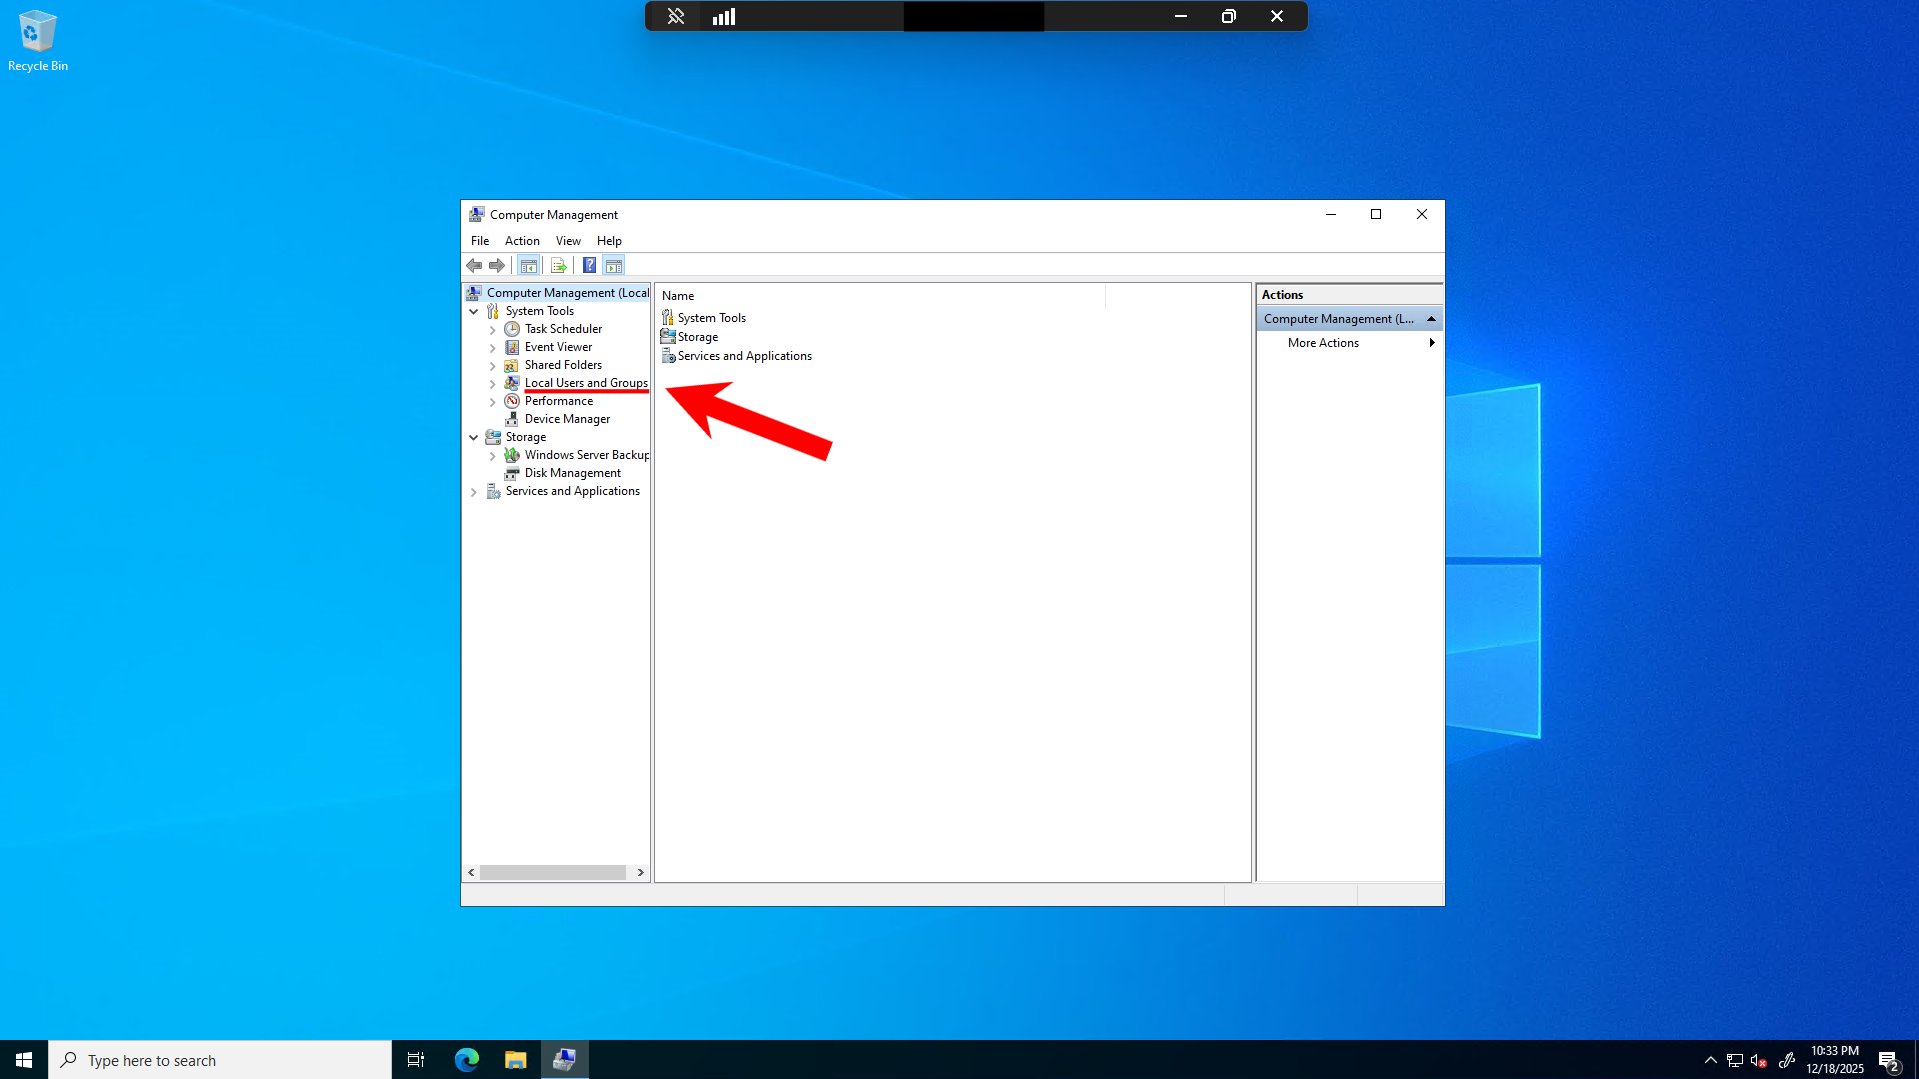Expand the Task Scheduler node
This screenshot has height=1079, width=1919.
pos(492,330)
